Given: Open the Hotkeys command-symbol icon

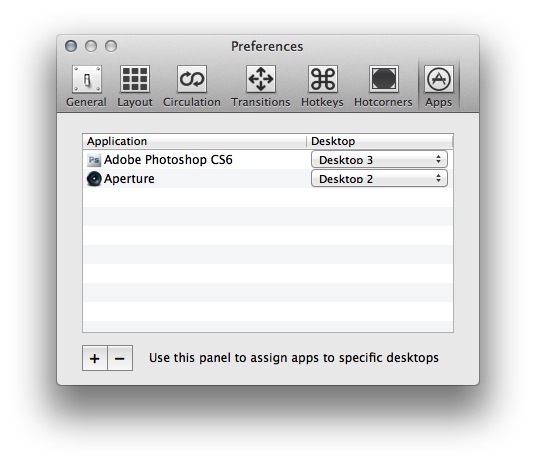Looking at the screenshot, I should point(323,79).
